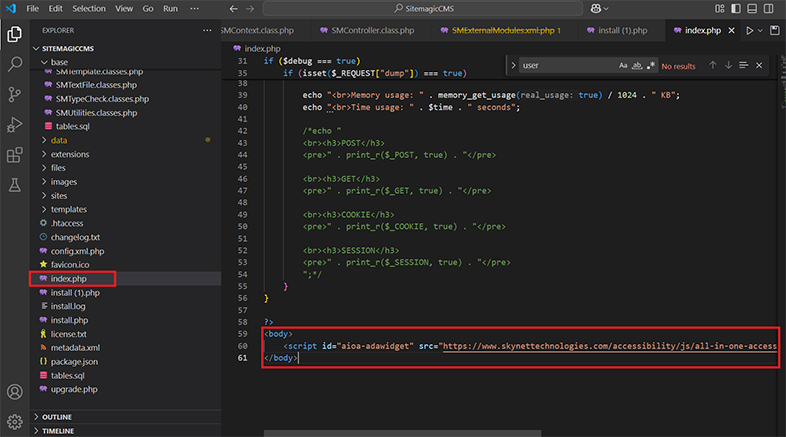This screenshot has width=786, height=437.
Task: Toggle Use Regular Expression in find widget
Action: coord(649,66)
